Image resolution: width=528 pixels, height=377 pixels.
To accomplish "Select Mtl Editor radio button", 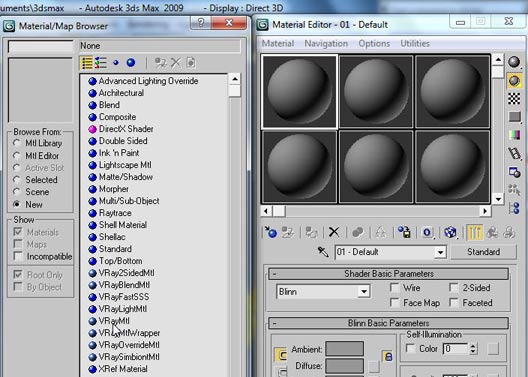I will pos(16,156).
